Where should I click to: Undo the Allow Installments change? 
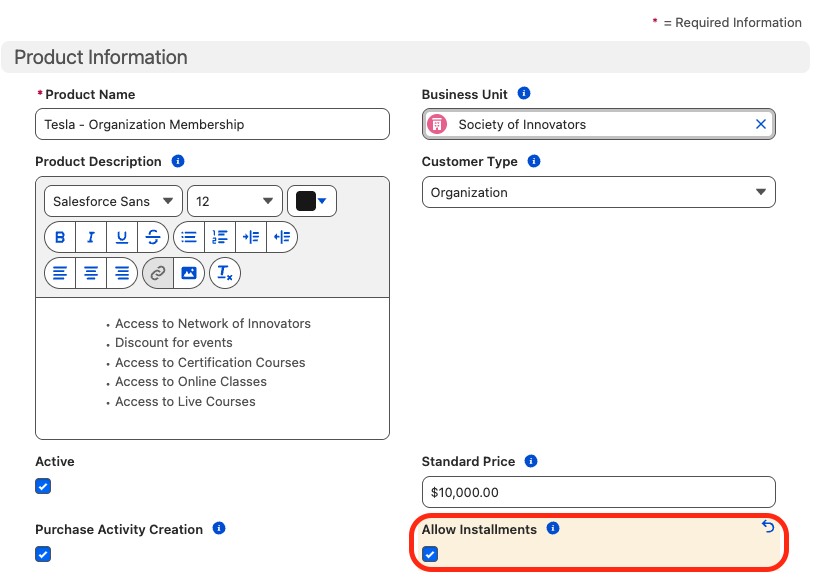tap(768, 526)
